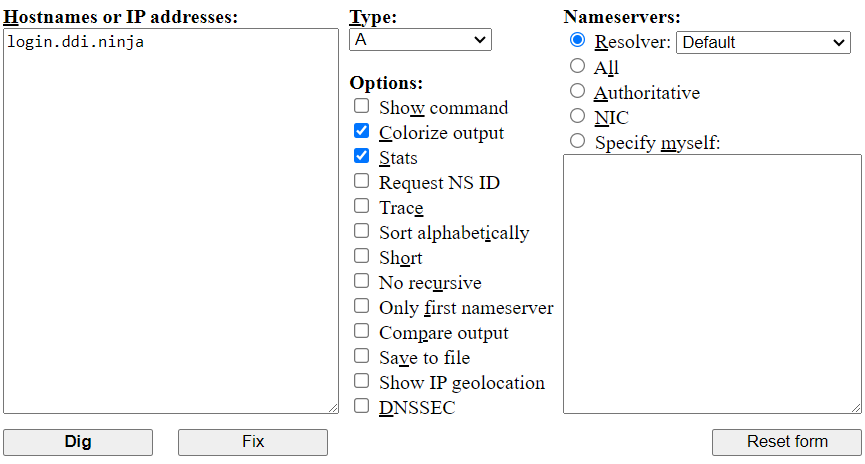Click the Dig button
This screenshot has height=464, width=865.
click(78, 442)
